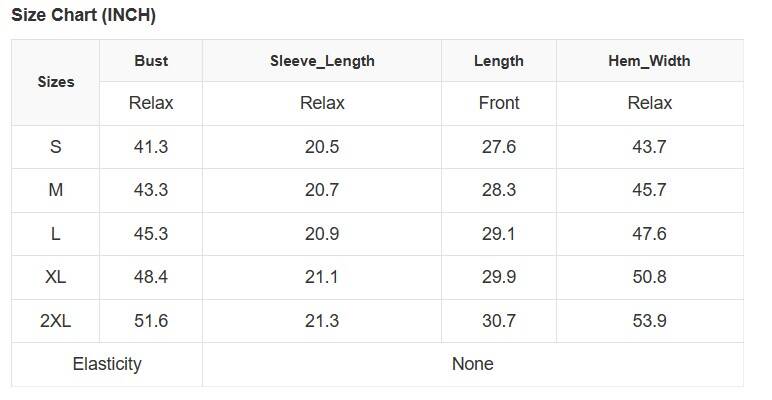772x400 pixels.
Task: Select the size S row label
Action: (x=56, y=147)
